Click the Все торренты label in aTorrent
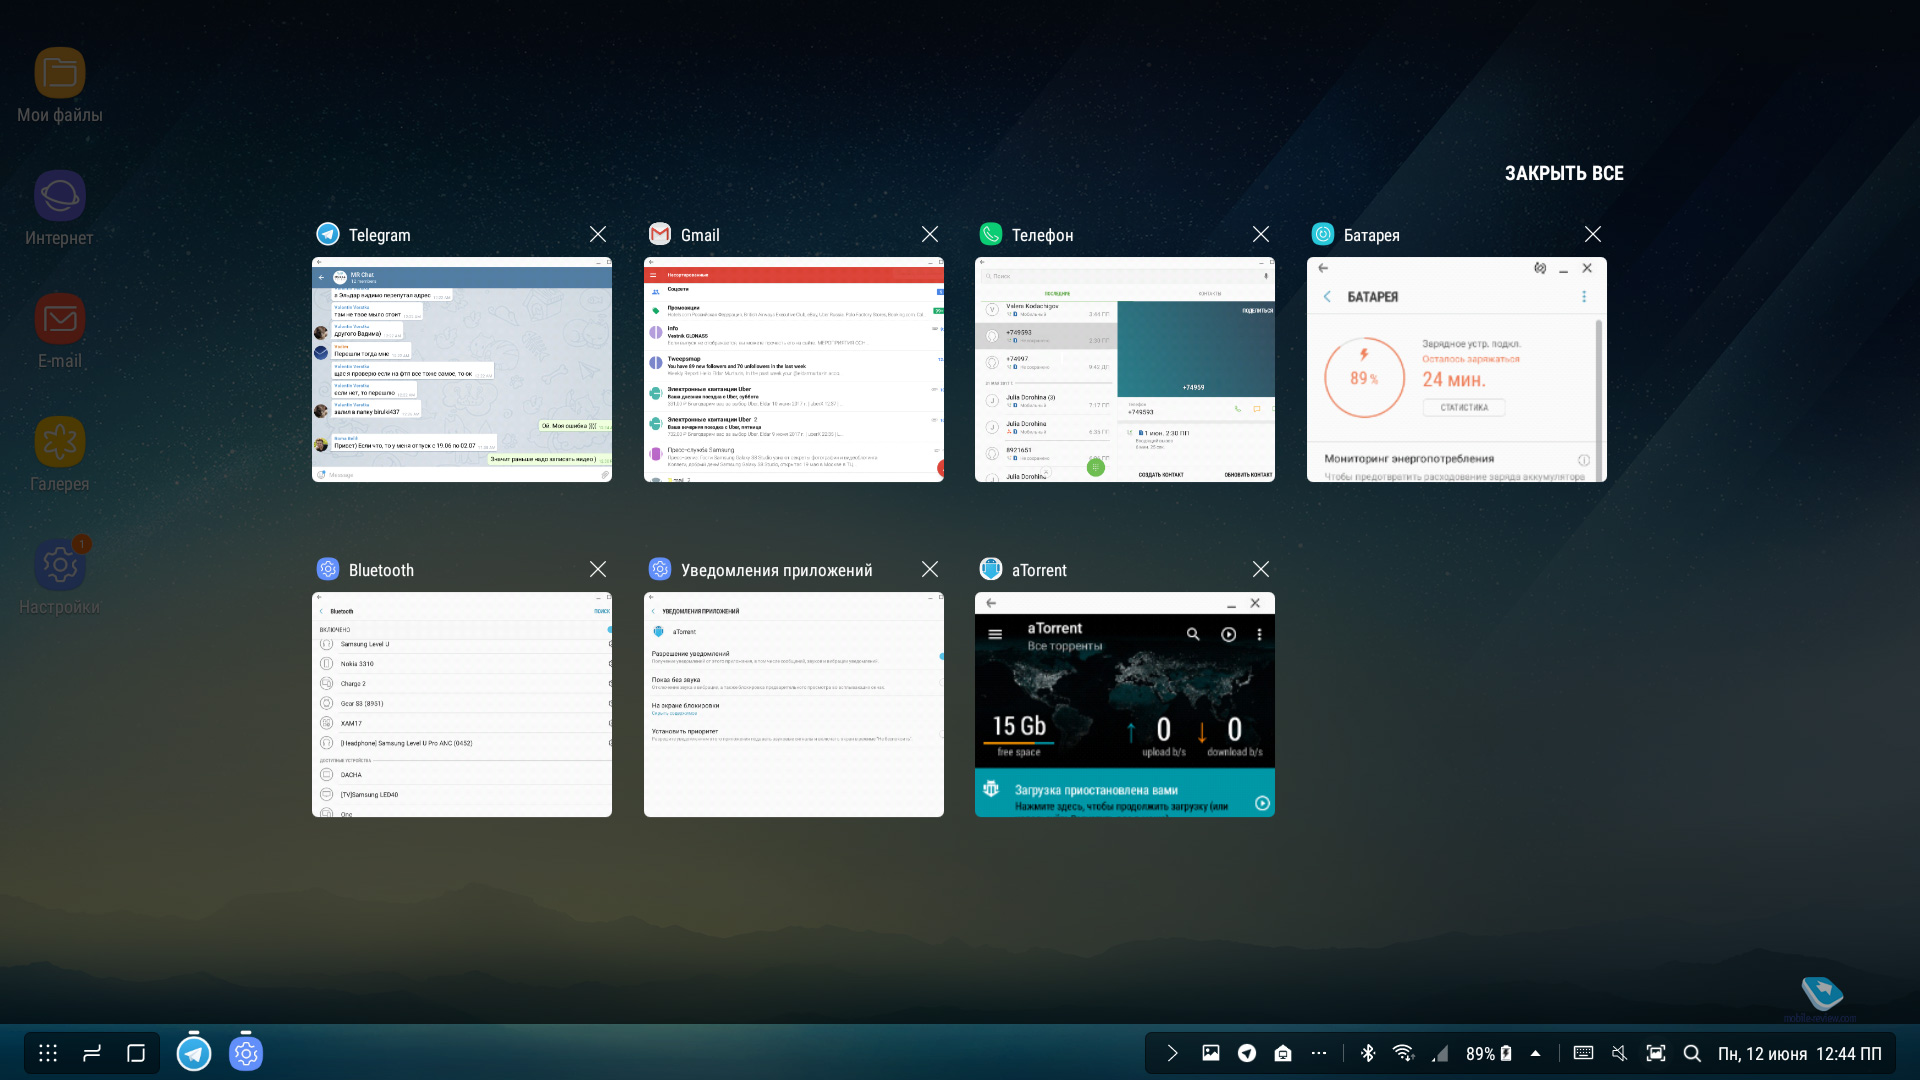Screen dimensions: 1920x1080 tap(1065, 646)
